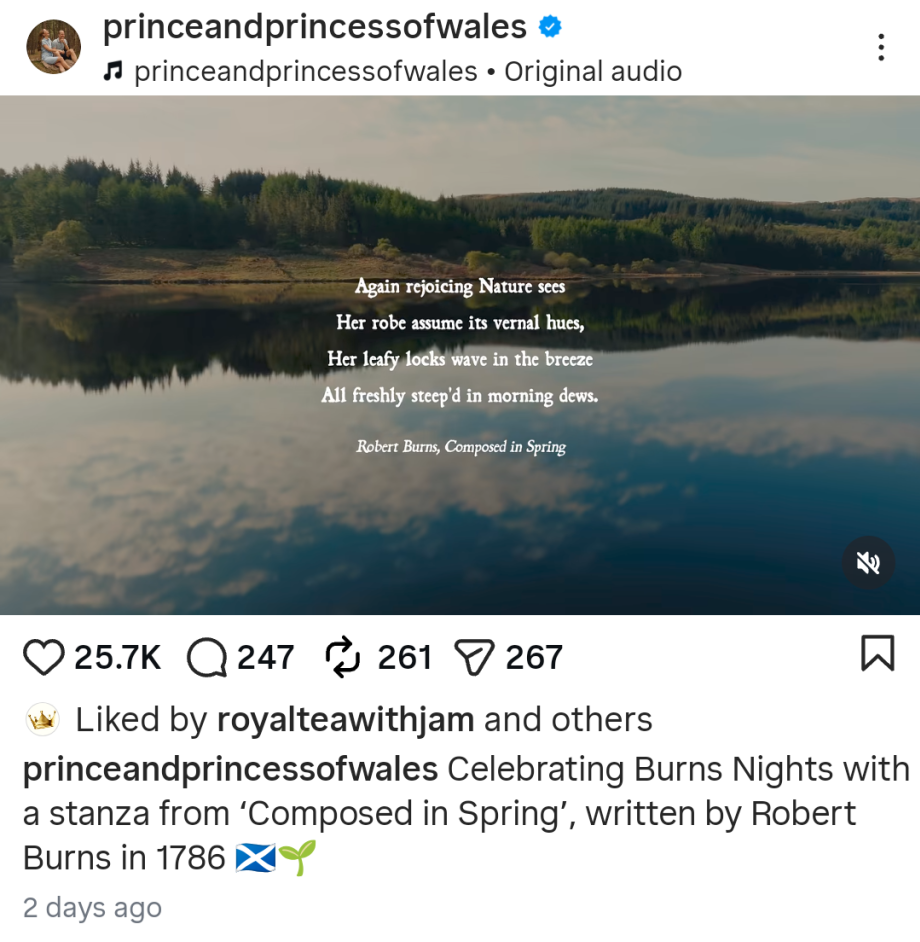The height and width of the screenshot is (942, 920).
Task: Click the music note audio icon
Action: click(113, 72)
